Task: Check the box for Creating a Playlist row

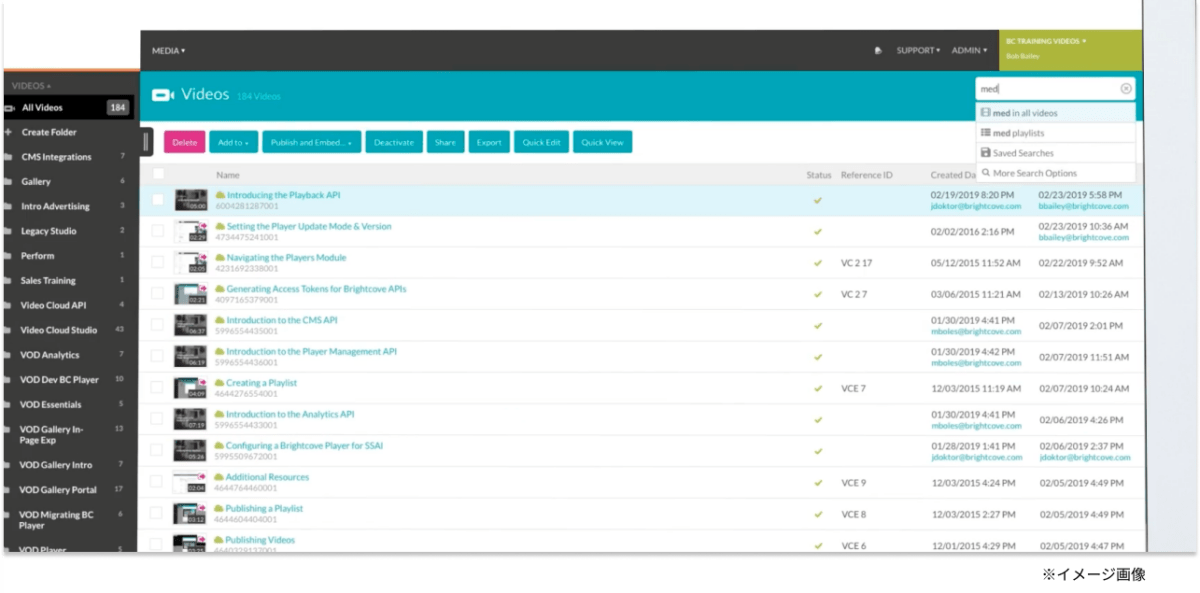Action: (x=158, y=388)
